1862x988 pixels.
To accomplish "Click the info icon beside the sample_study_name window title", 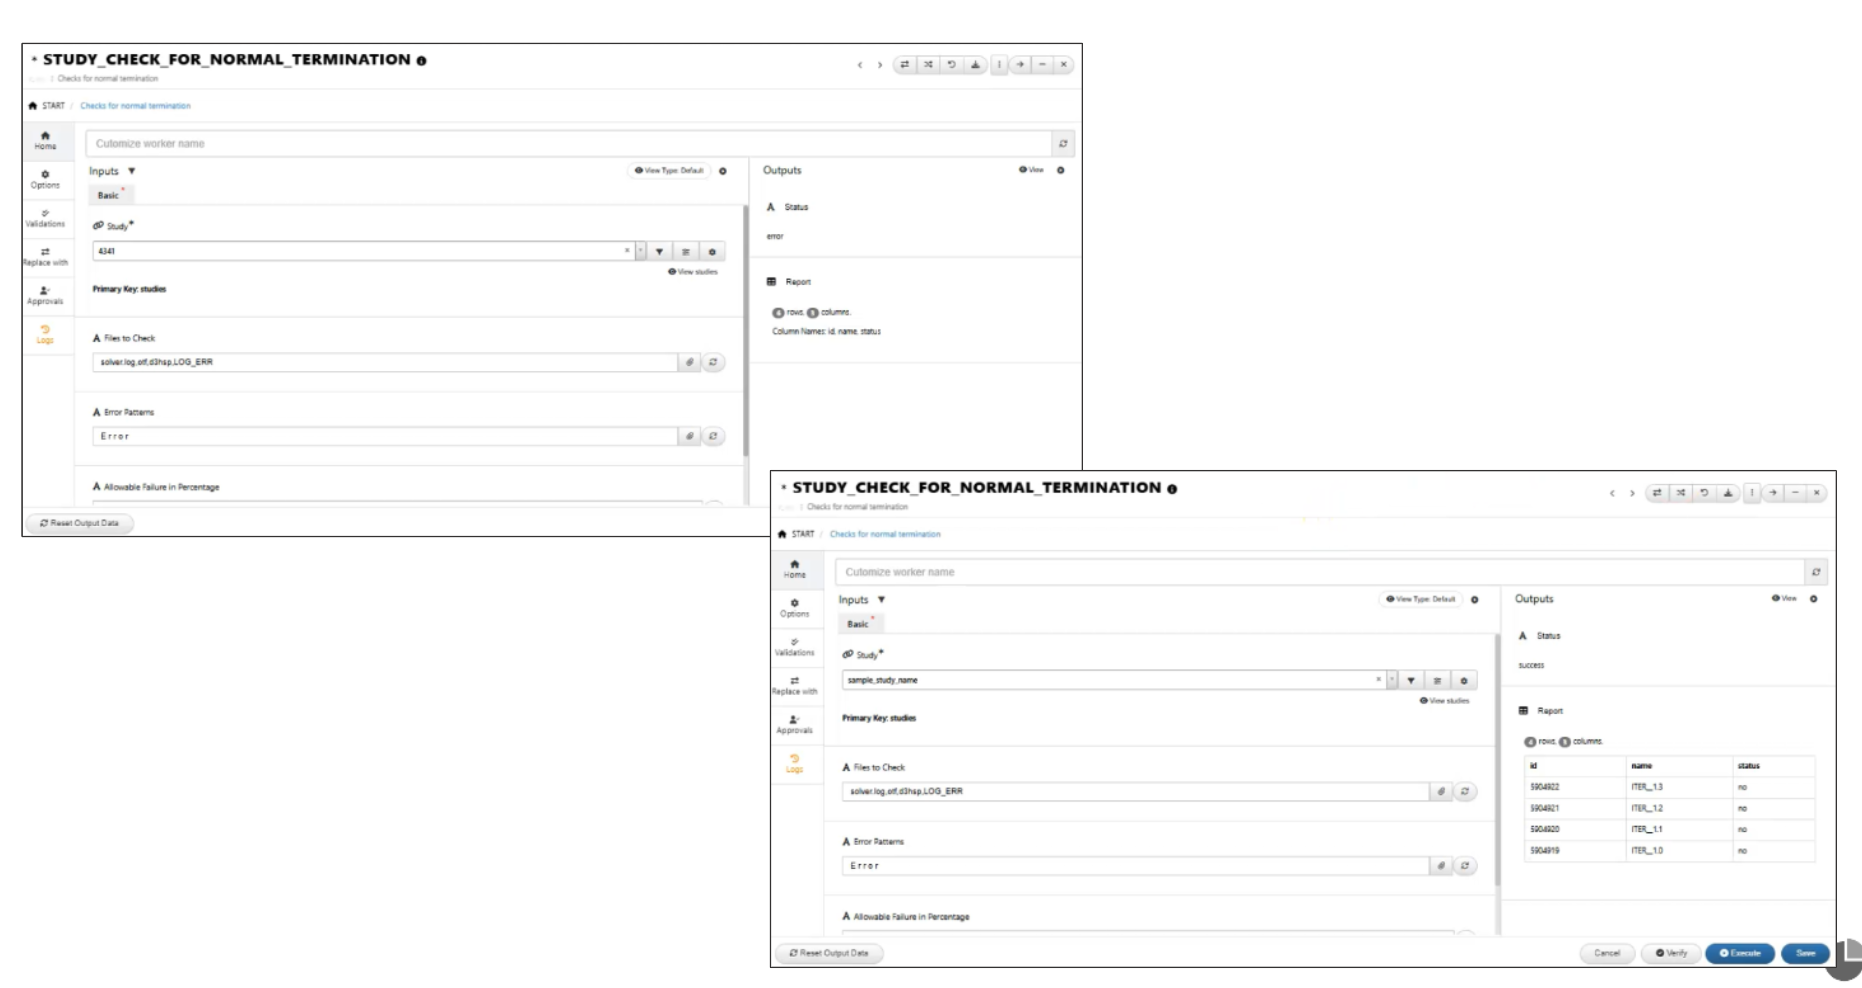I will tap(1172, 489).
